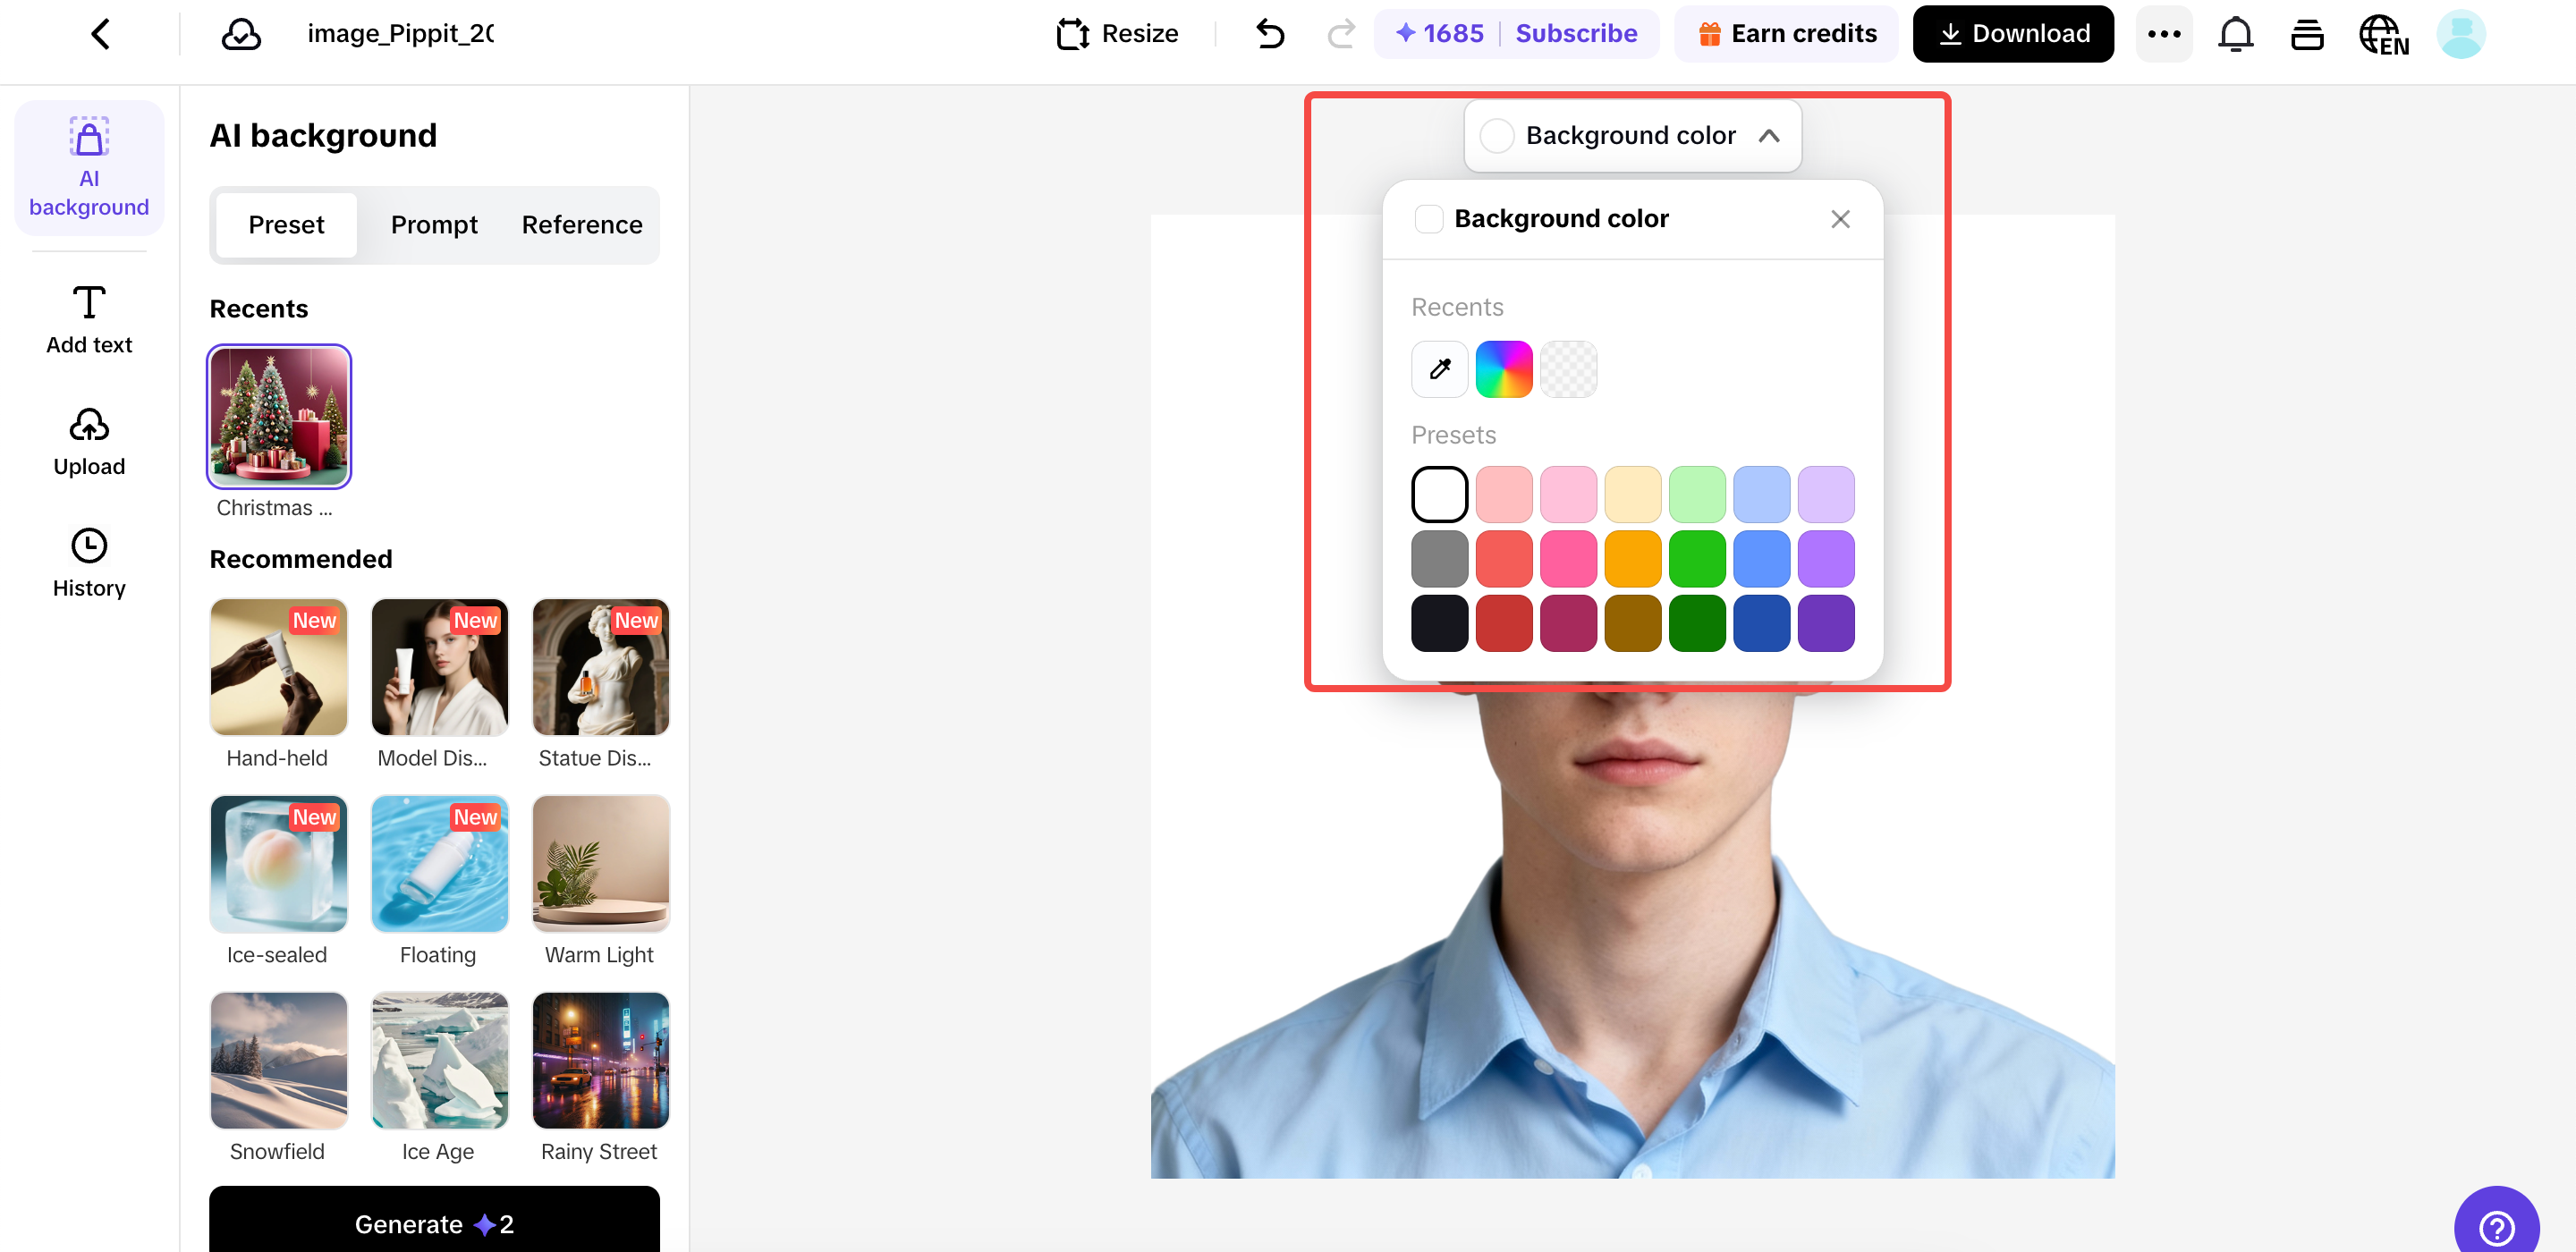Select the white preset color swatch
2576x1252 pixels.
[1439, 494]
